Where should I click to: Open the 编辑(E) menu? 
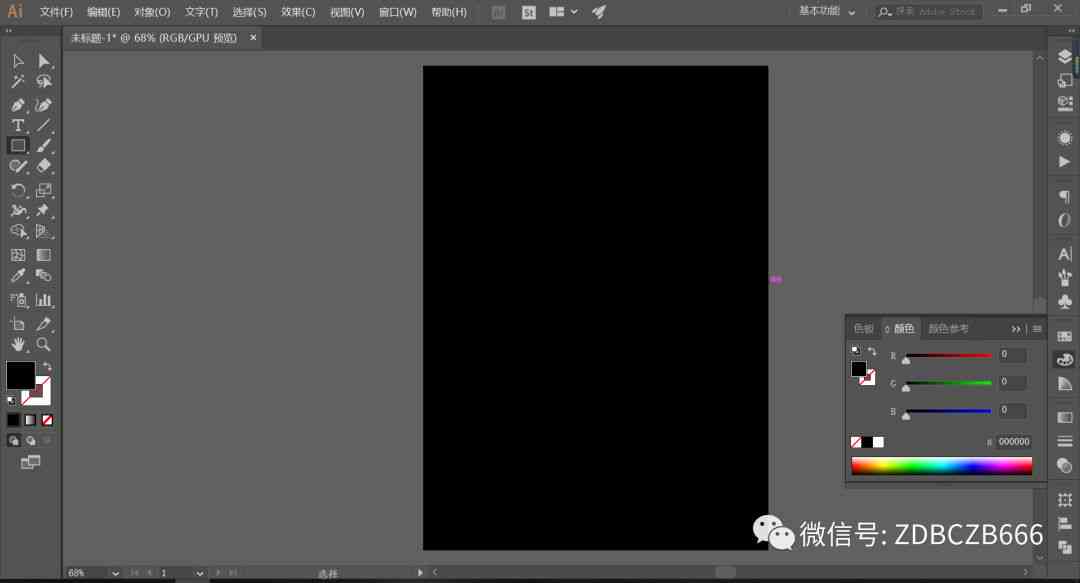(x=103, y=12)
